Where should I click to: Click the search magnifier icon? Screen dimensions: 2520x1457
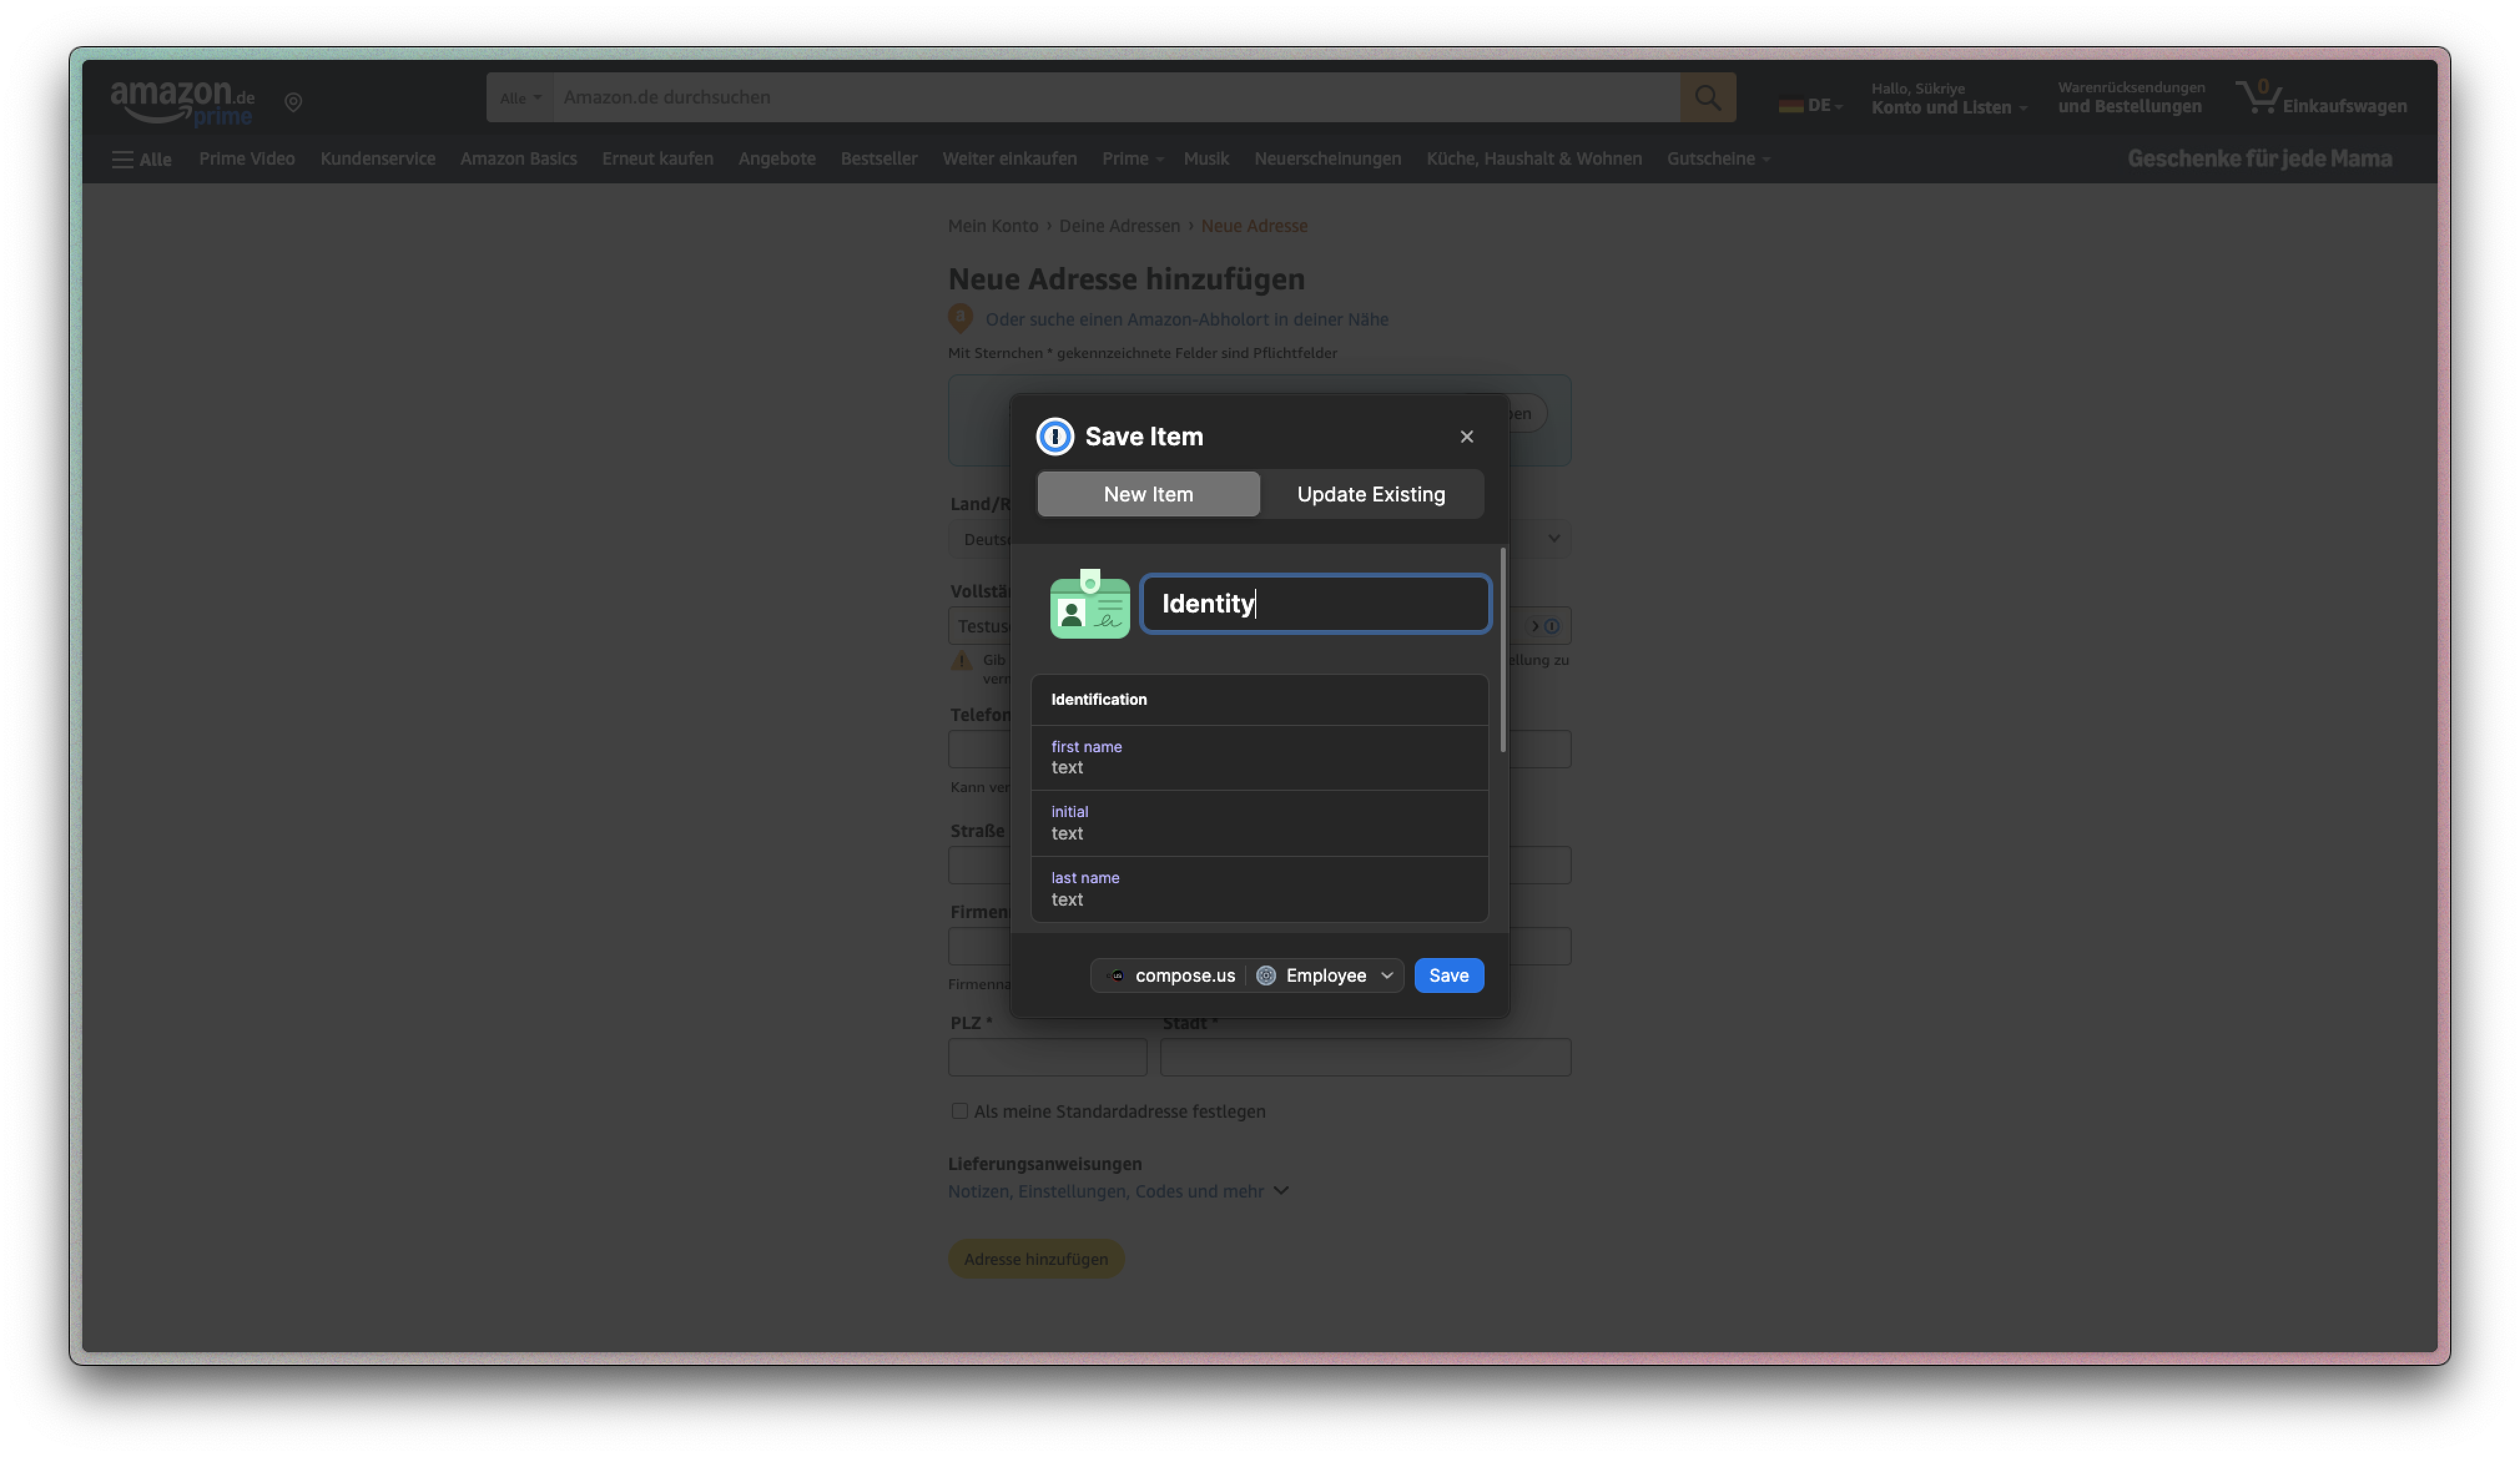[1707, 97]
